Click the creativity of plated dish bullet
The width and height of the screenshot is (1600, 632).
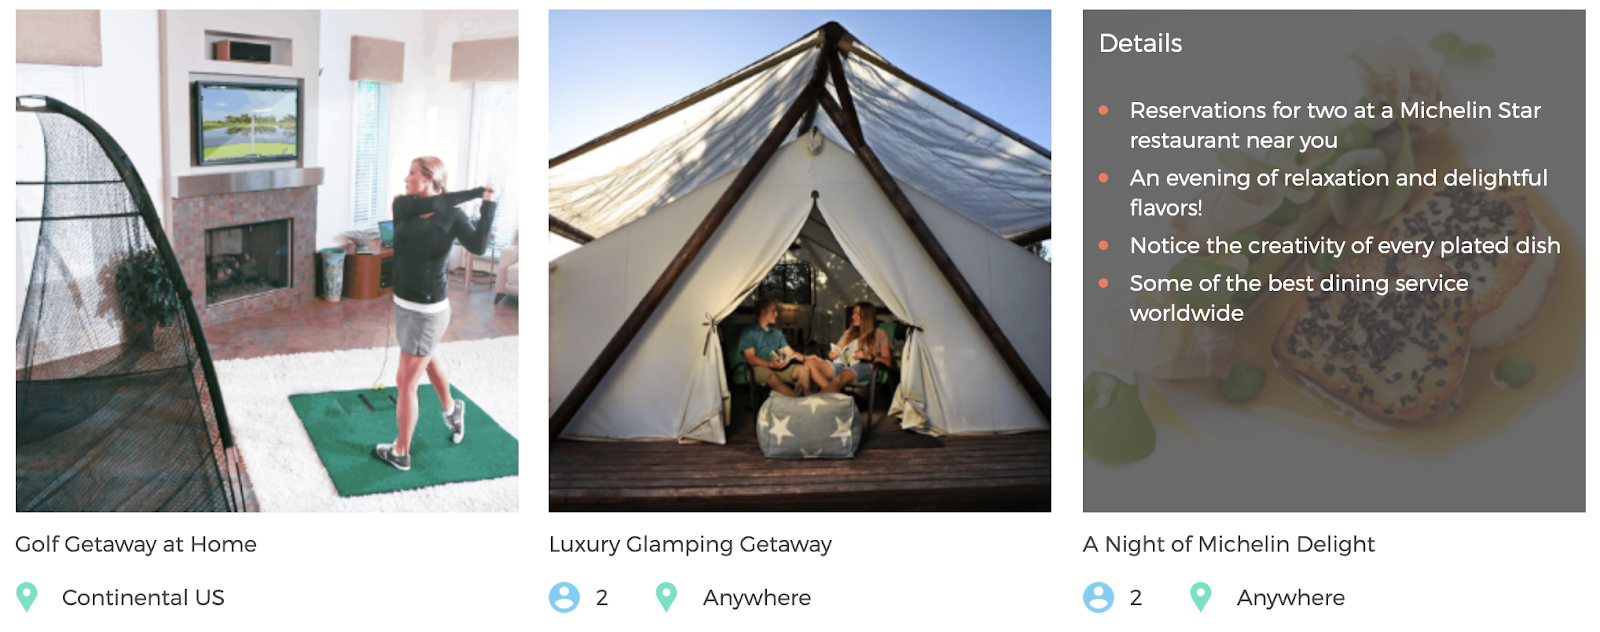point(1345,246)
